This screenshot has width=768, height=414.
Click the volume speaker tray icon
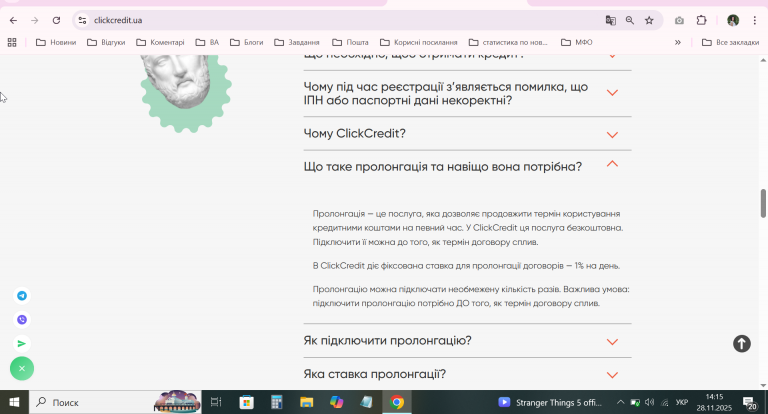pos(650,402)
